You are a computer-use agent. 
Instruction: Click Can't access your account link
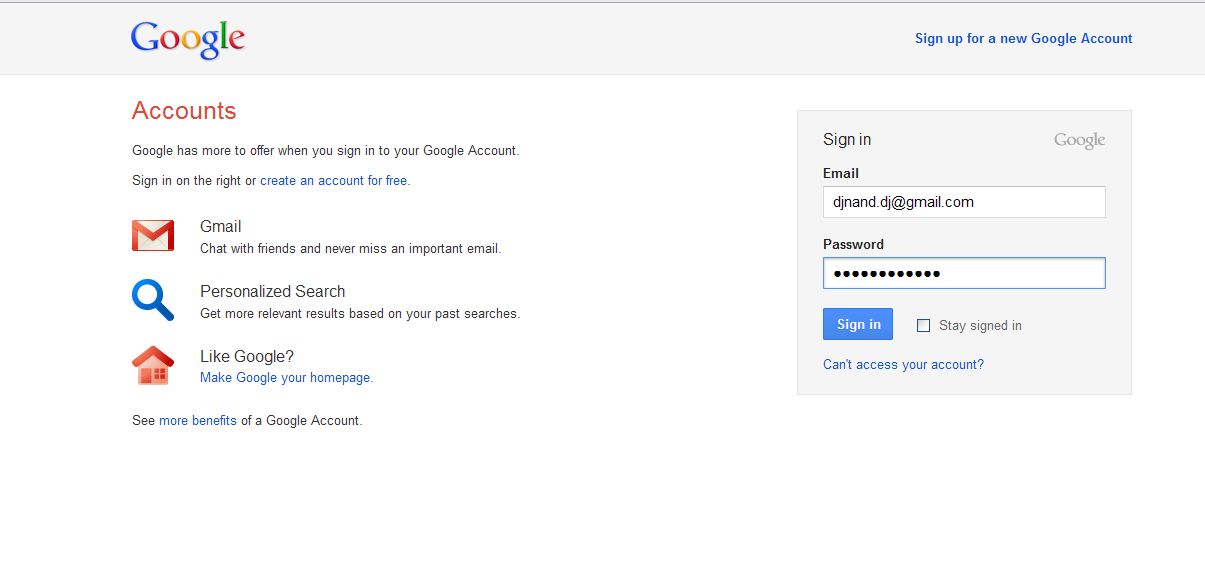click(x=903, y=365)
